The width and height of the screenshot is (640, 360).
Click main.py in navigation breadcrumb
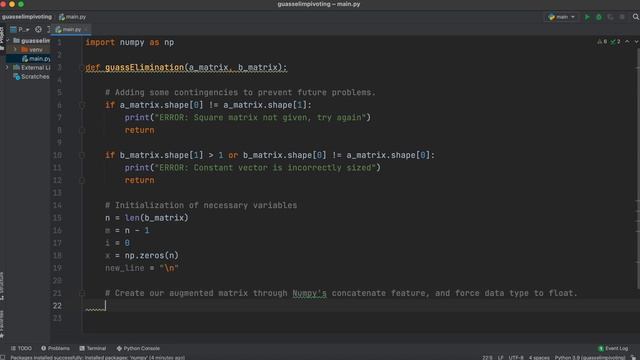coord(73,17)
